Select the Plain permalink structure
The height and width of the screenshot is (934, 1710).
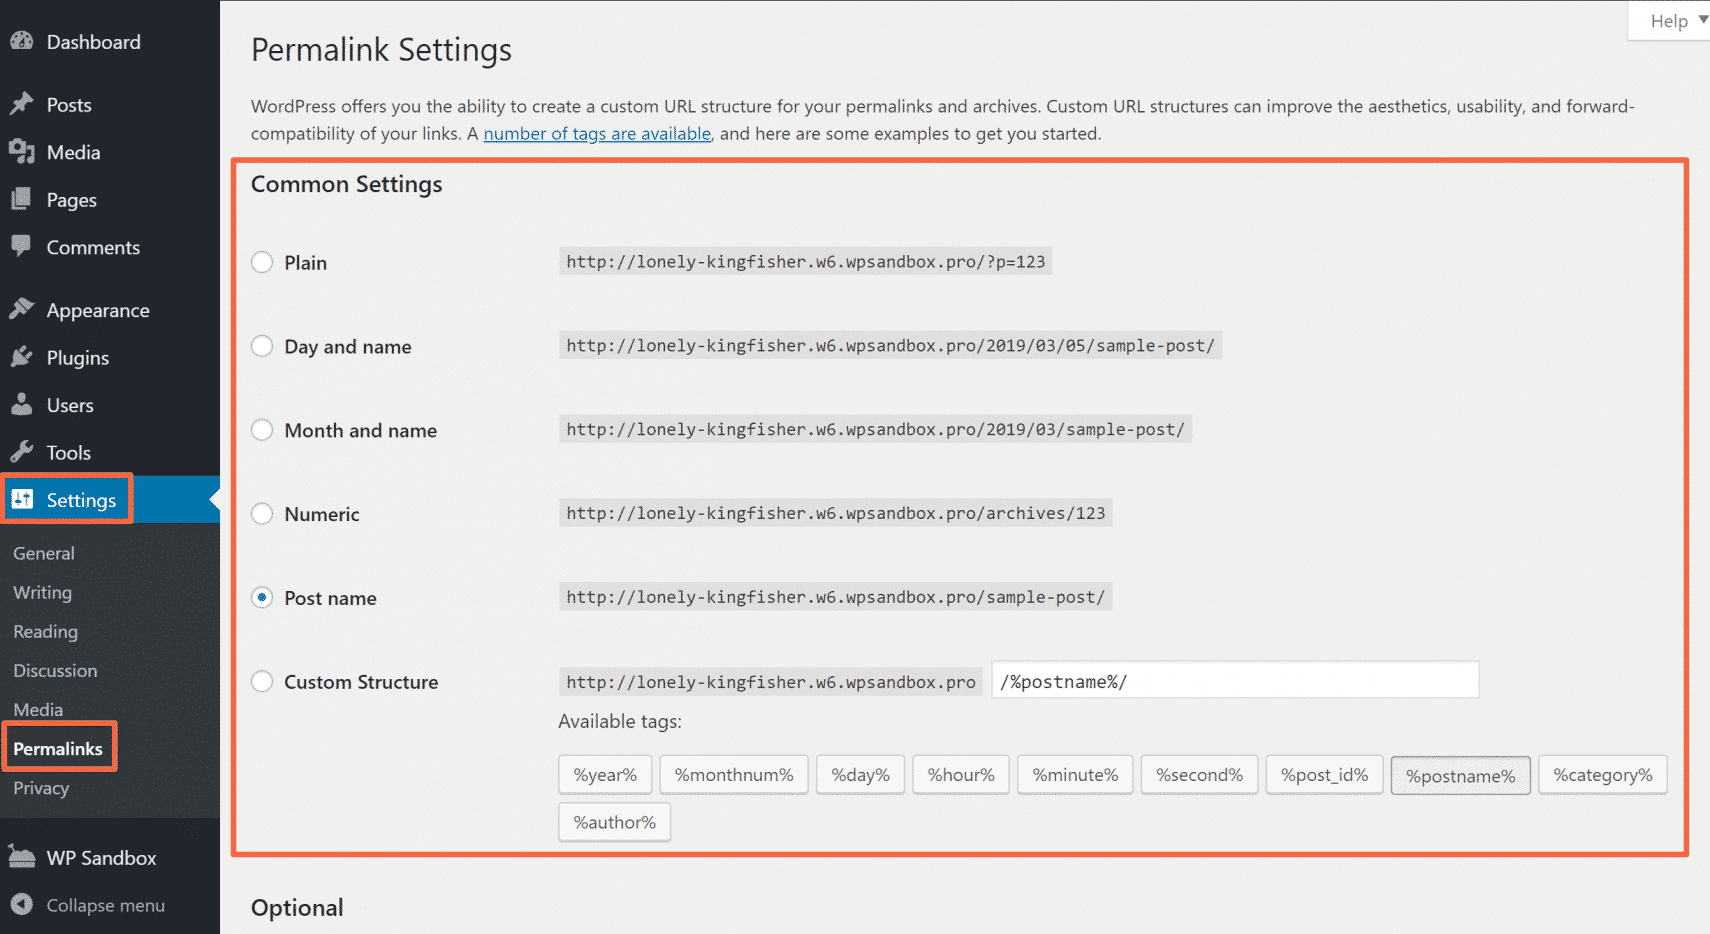click(261, 262)
